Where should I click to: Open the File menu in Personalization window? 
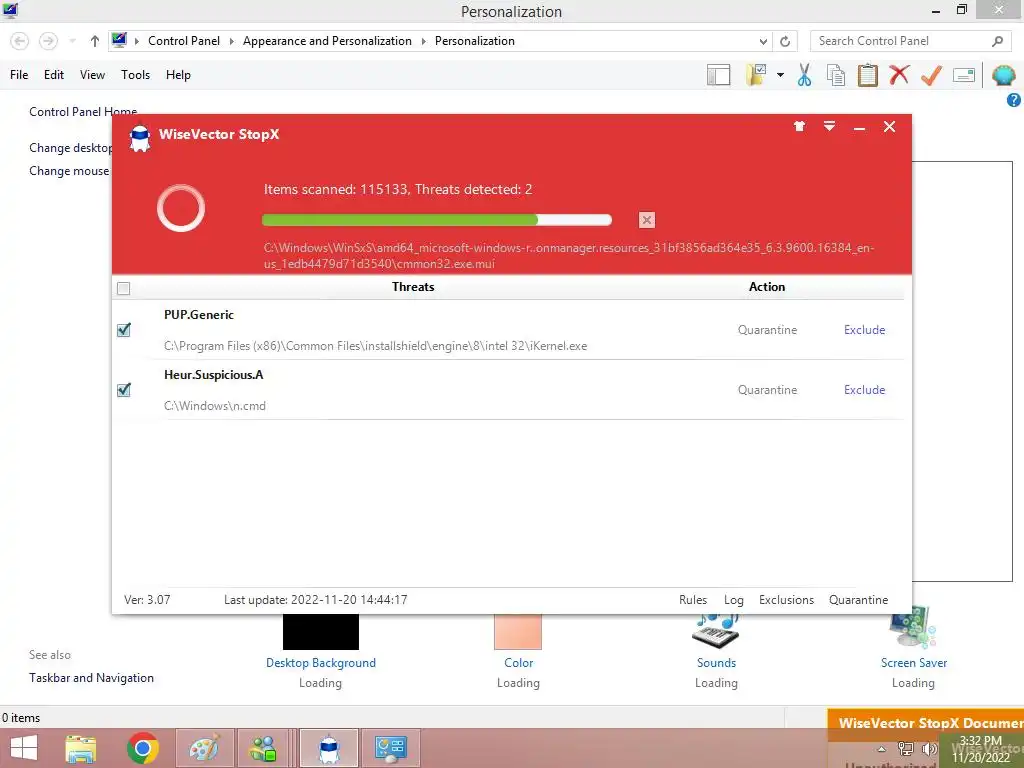click(19, 74)
